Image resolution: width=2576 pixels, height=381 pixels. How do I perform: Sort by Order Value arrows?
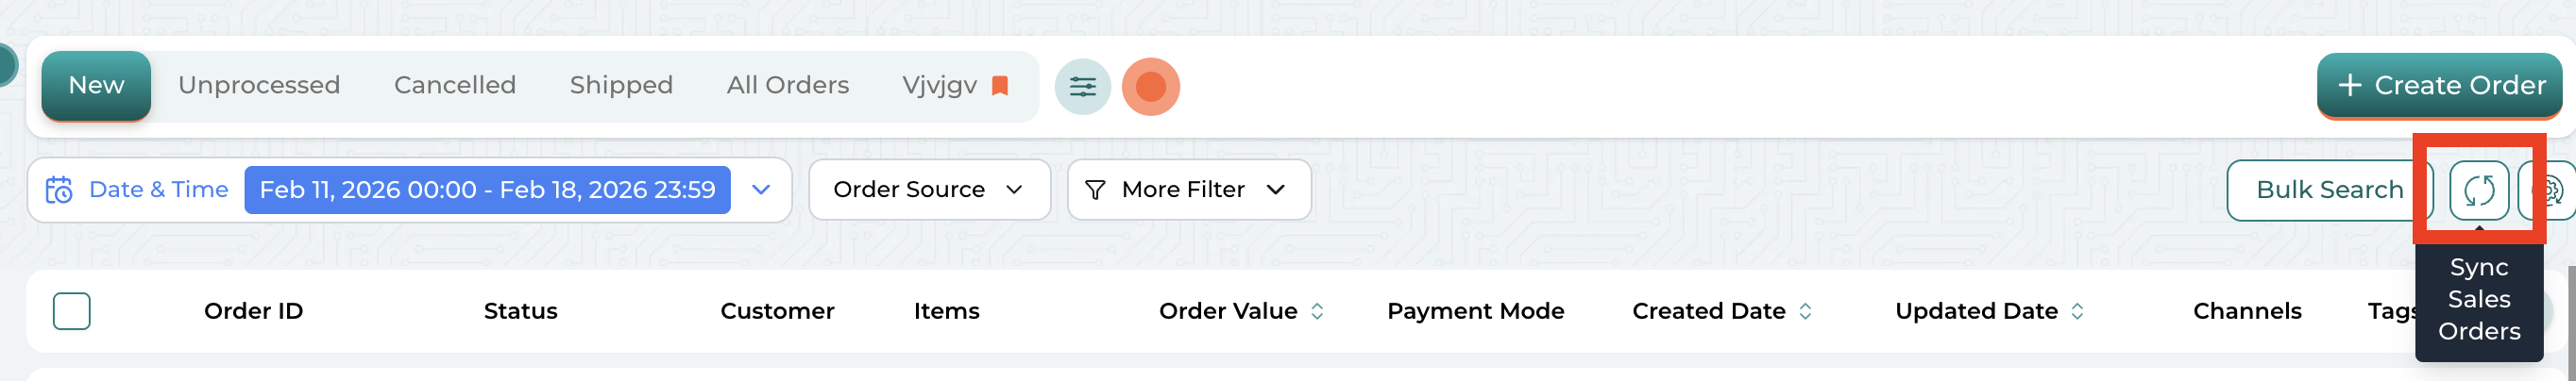click(1317, 311)
